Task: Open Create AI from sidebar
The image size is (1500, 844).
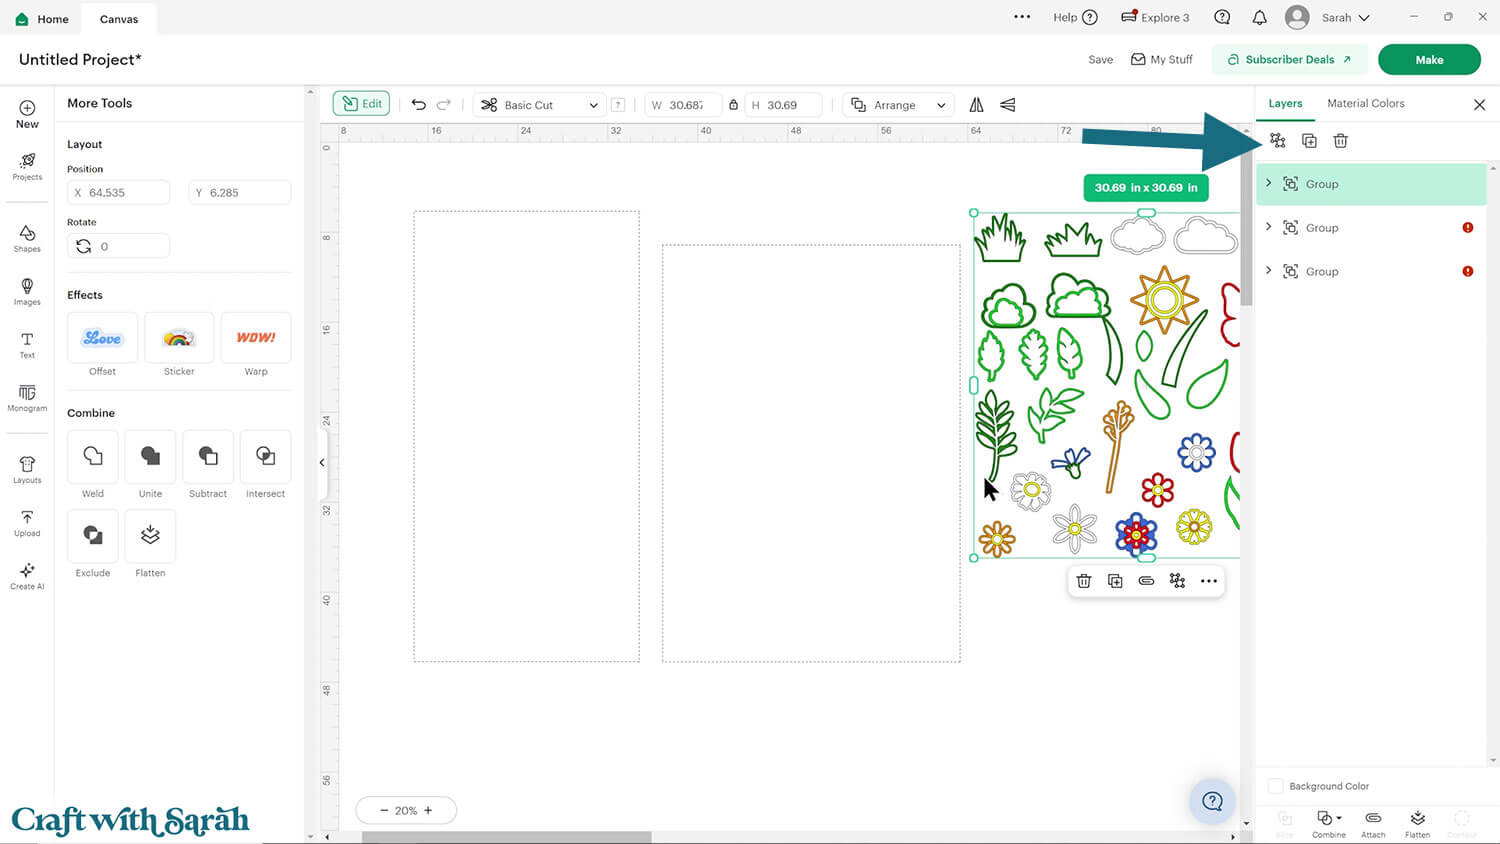Action: pos(27,575)
